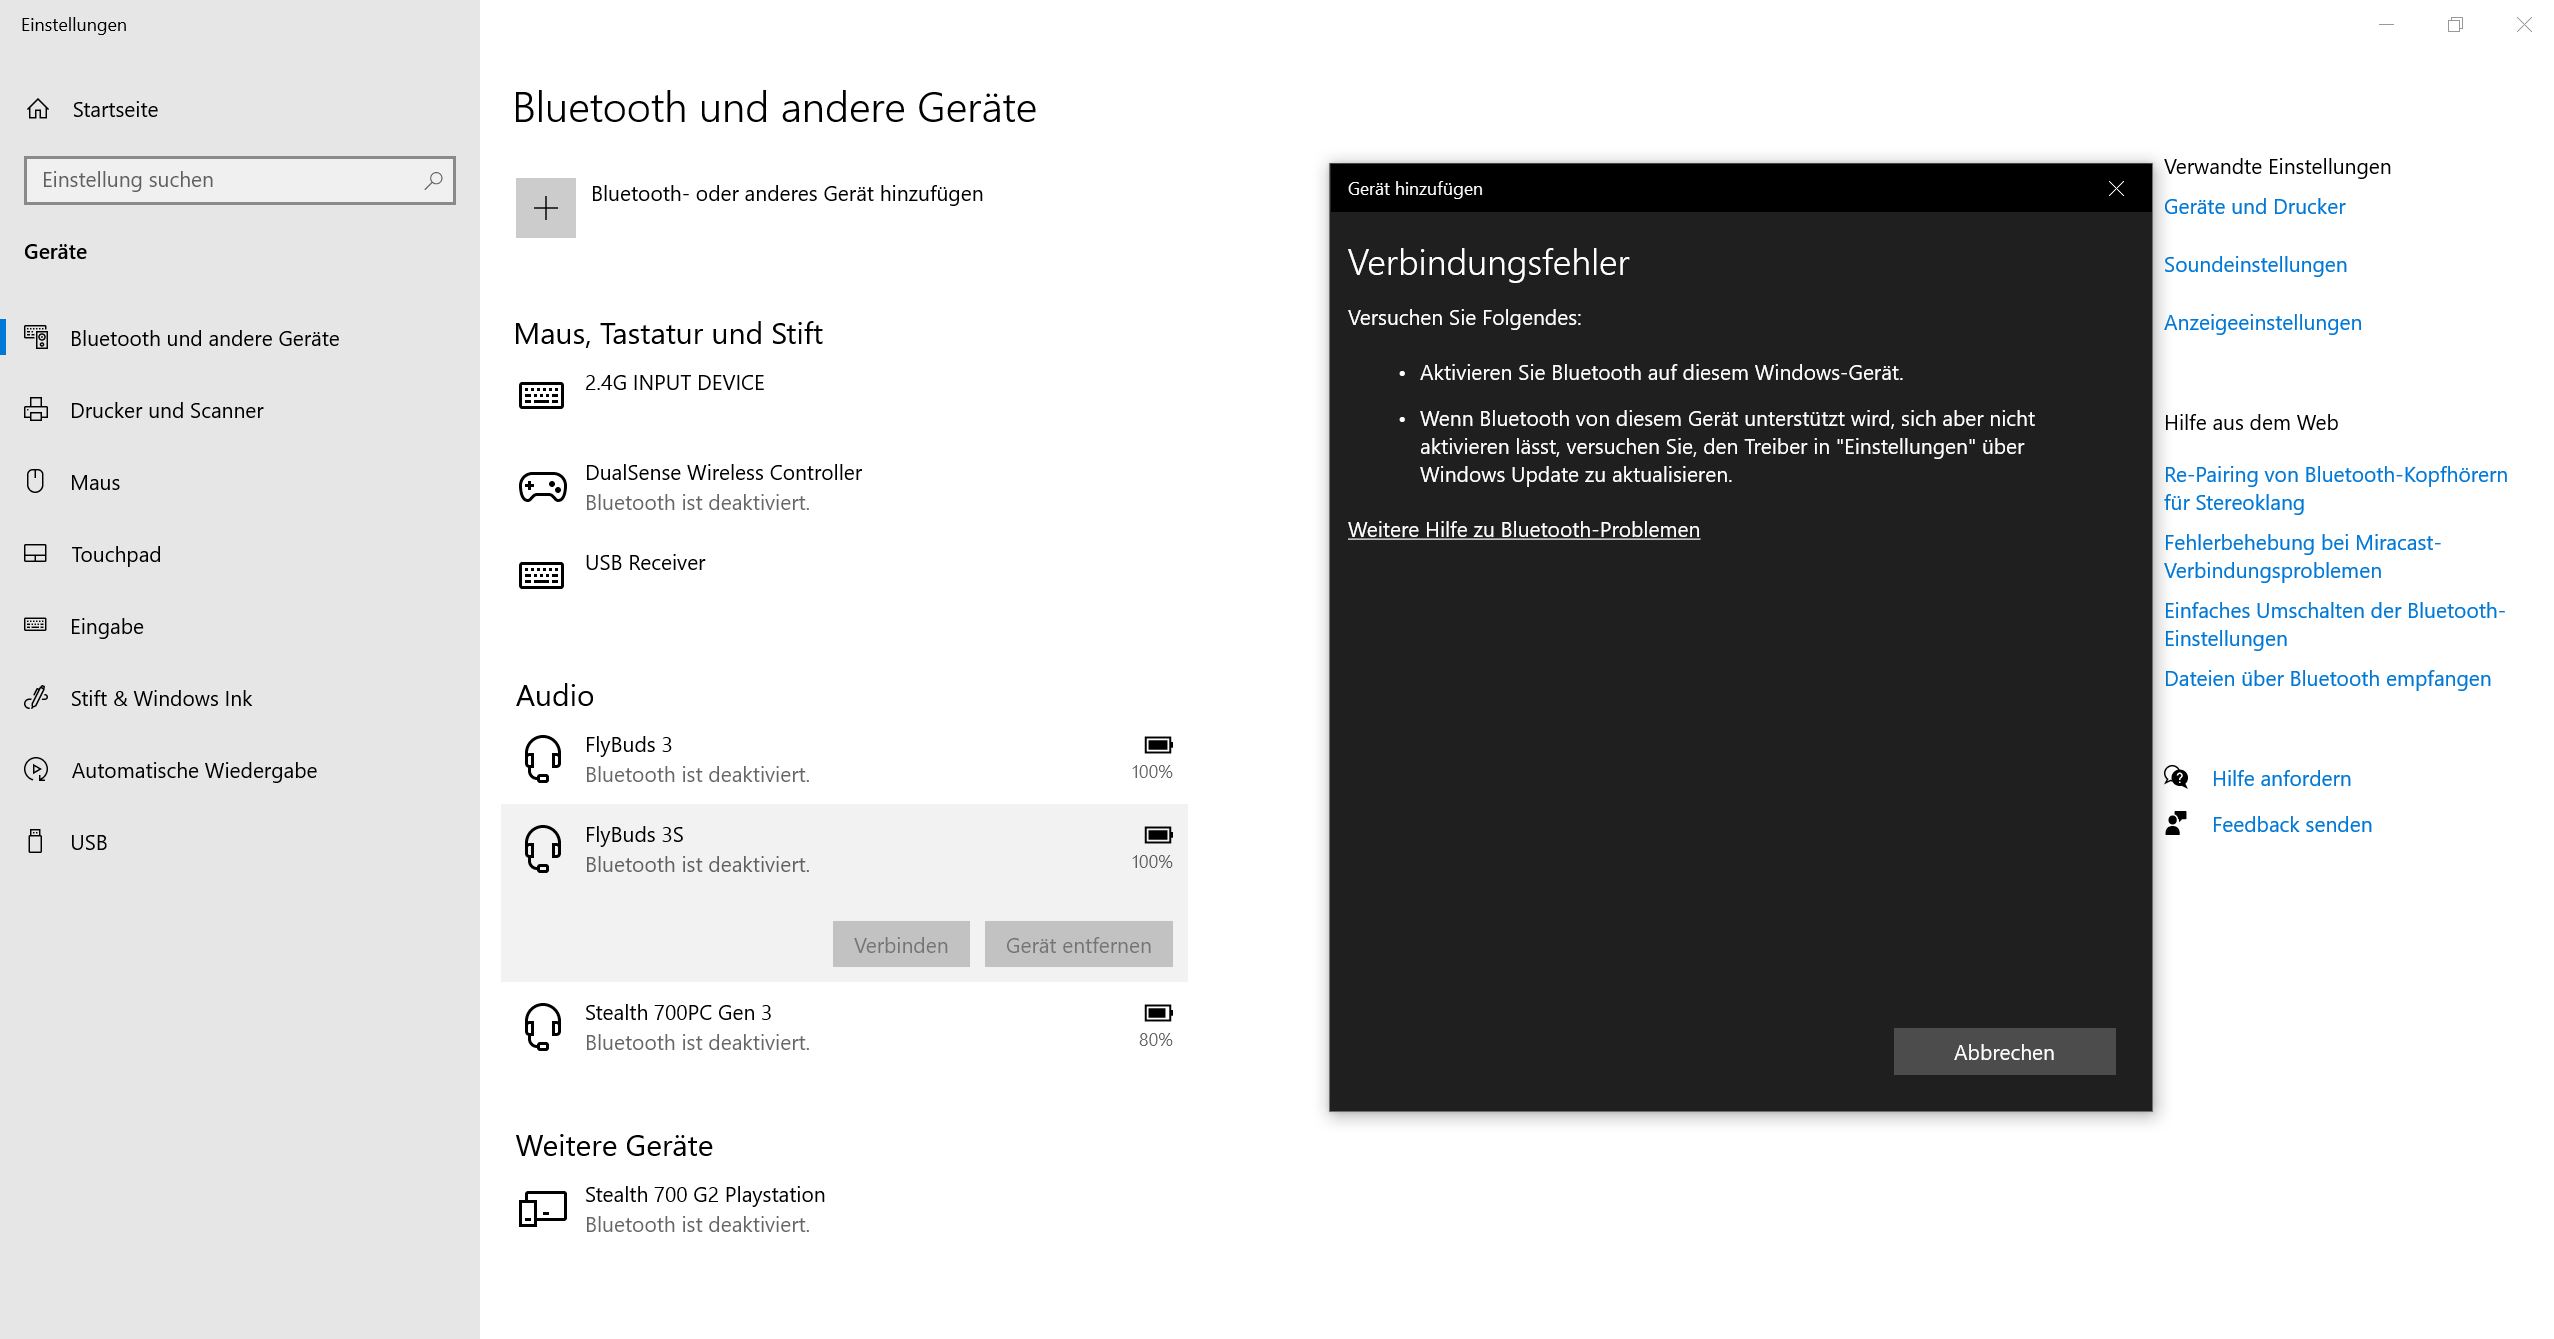
Task: Click the Stealth 700PC Gen 3 headset icon
Action: (542, 1026)
